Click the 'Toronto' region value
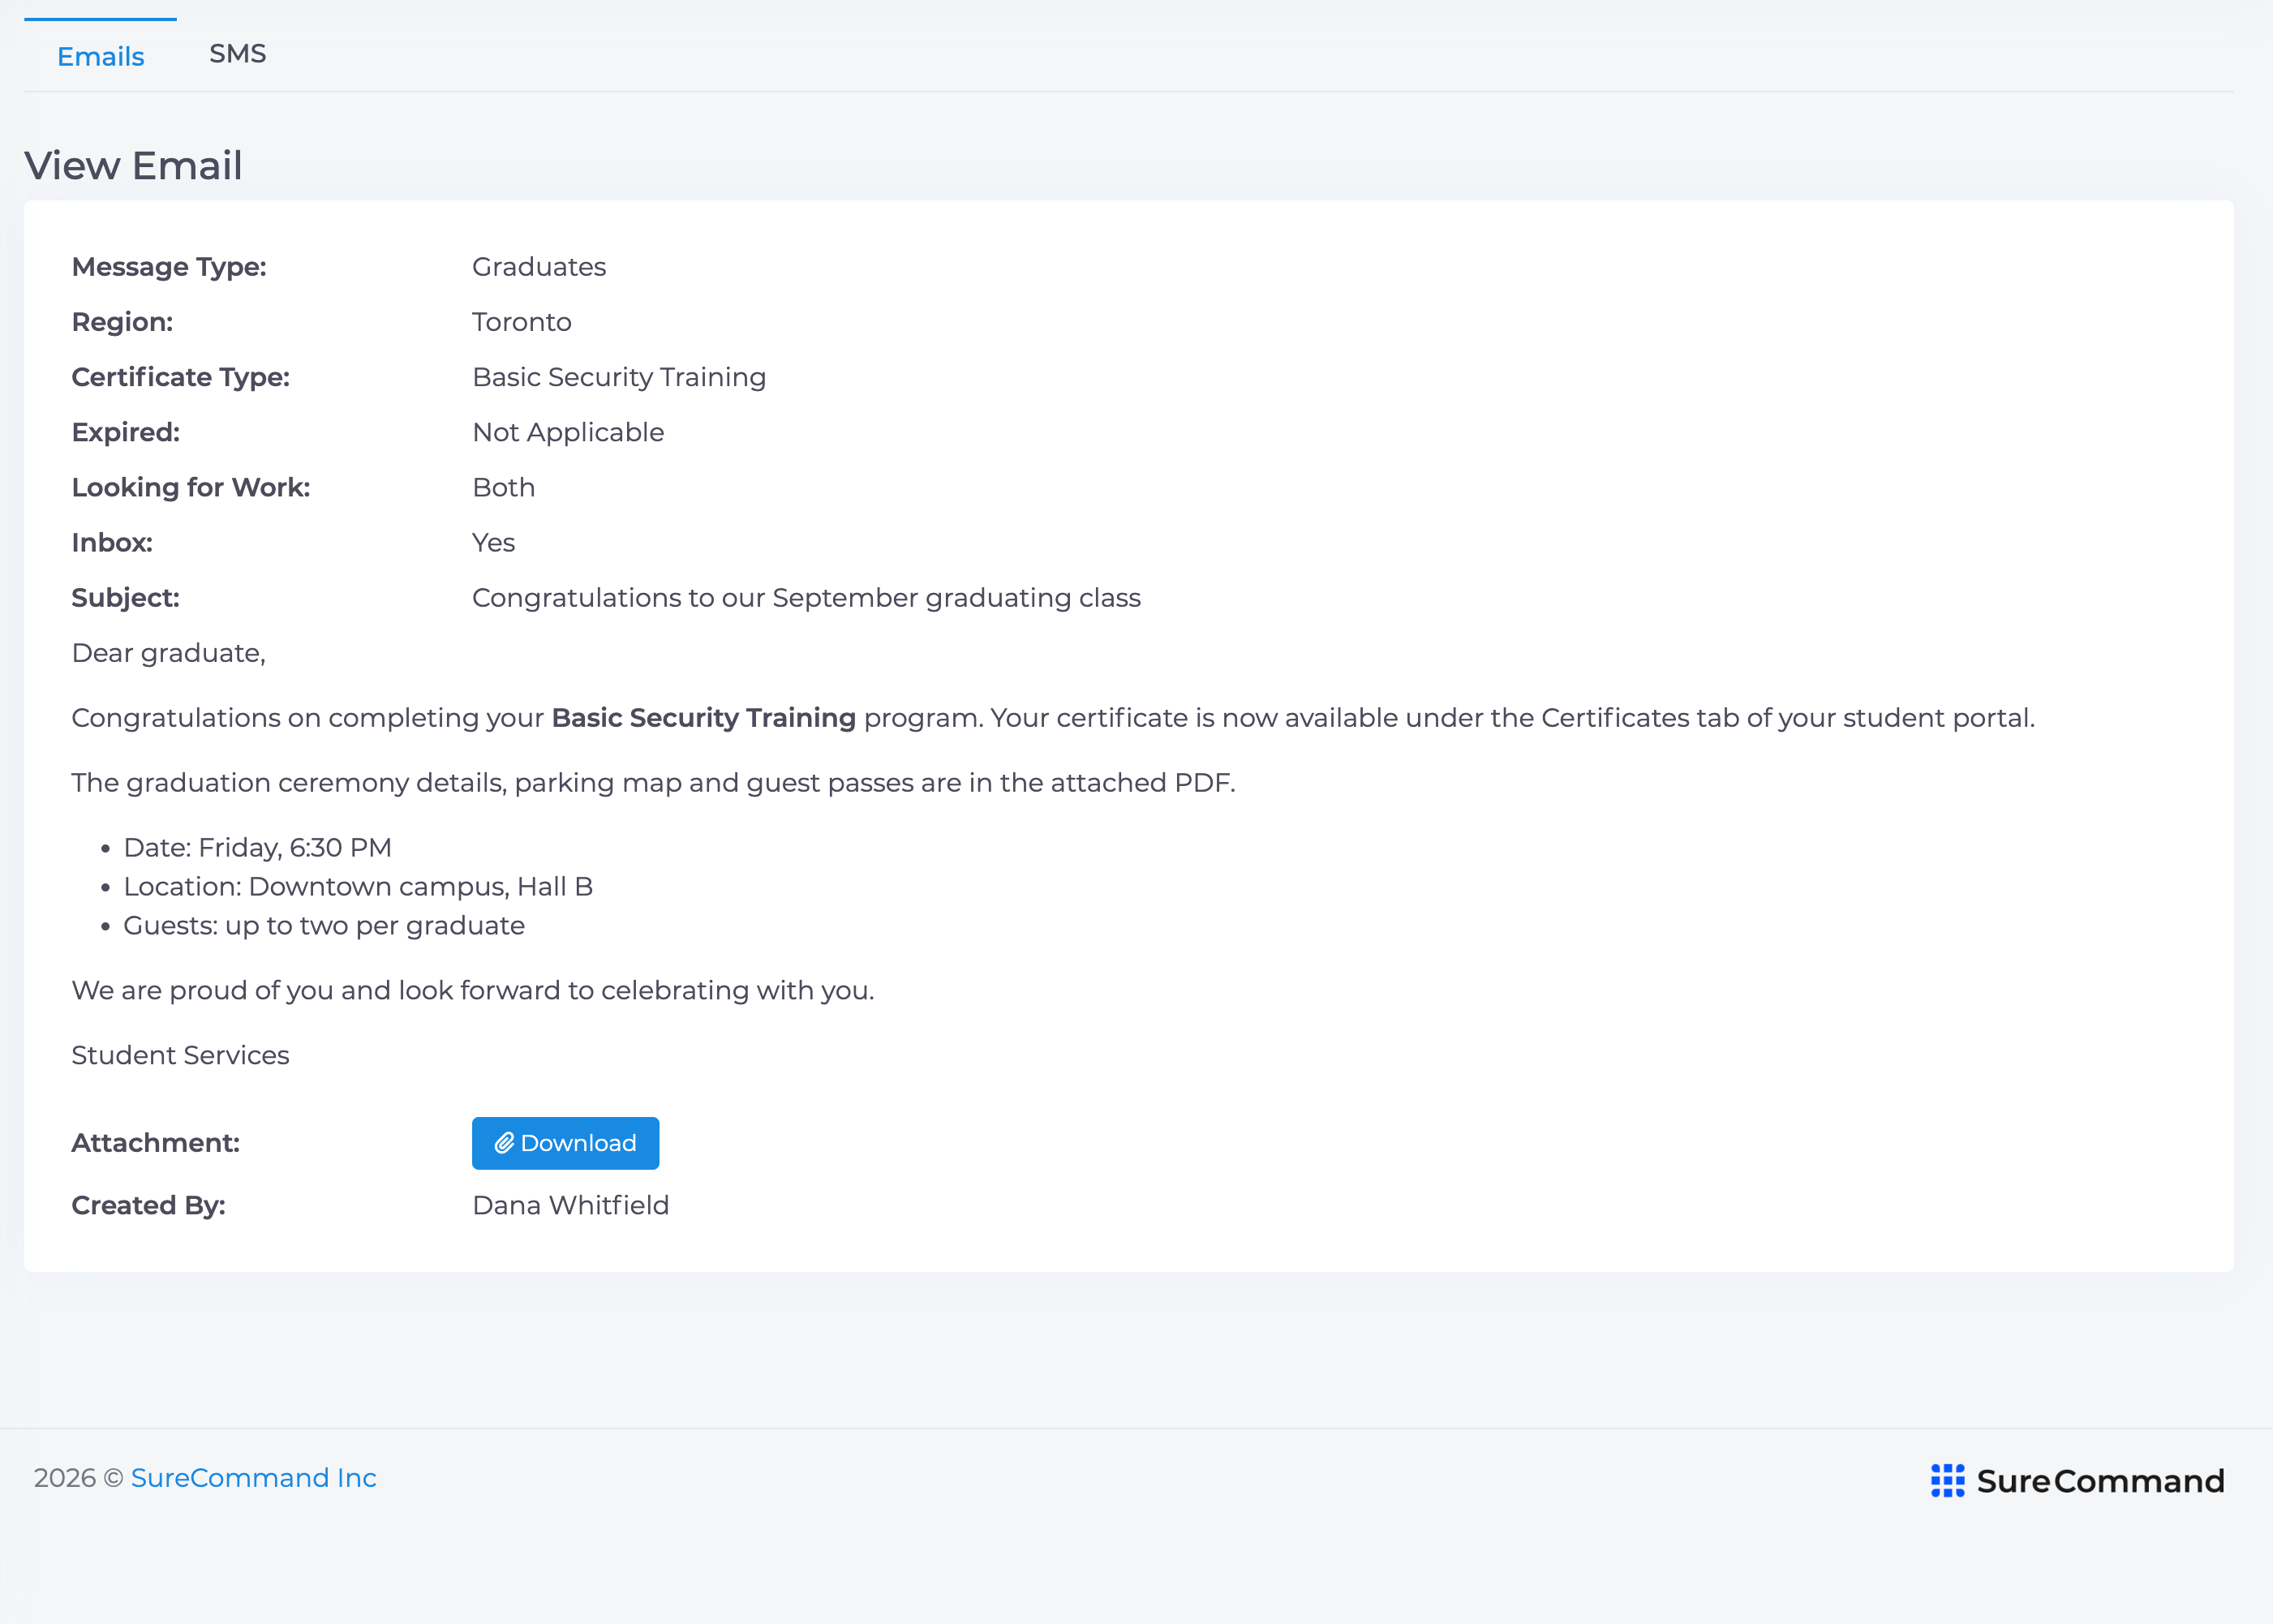 coord(522,322)
